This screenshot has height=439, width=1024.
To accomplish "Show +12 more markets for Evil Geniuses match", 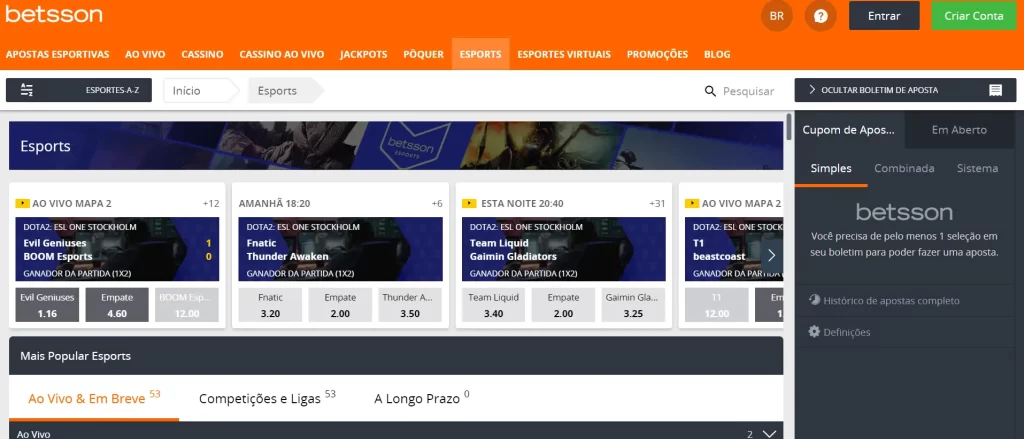I will [x=211, y=204].
